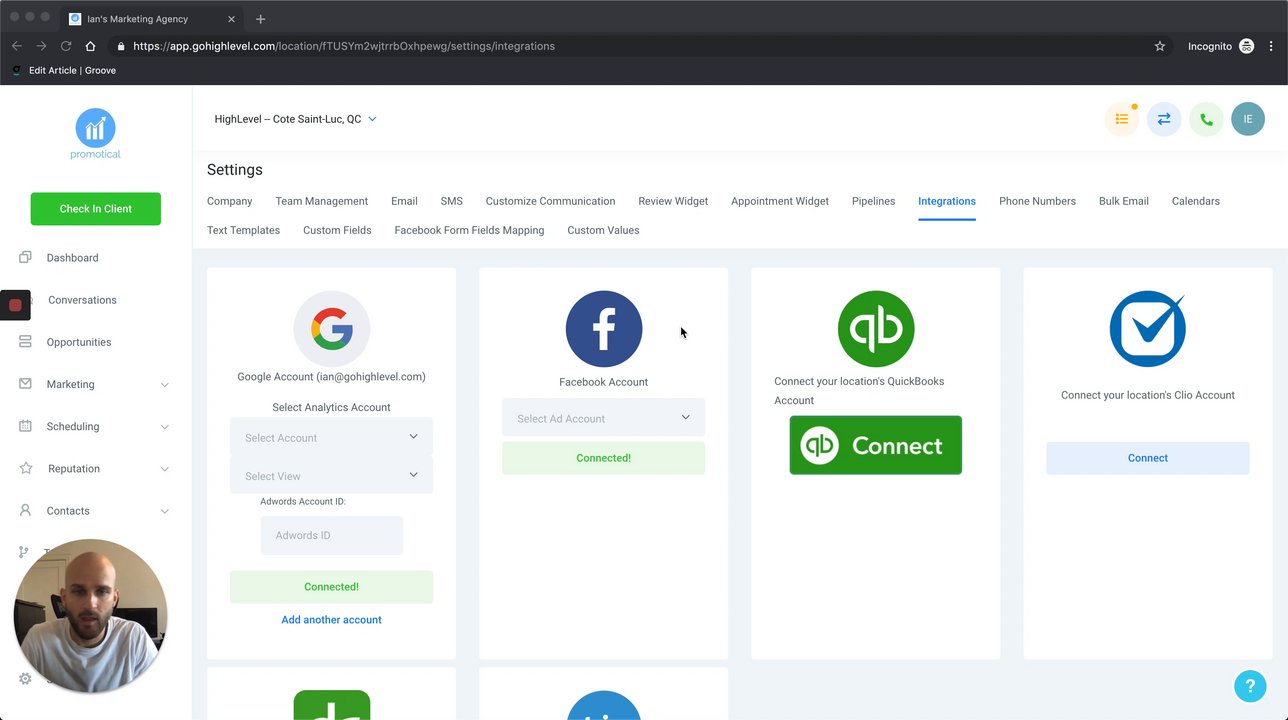Open a new browser tab

(x=261, y=19)
